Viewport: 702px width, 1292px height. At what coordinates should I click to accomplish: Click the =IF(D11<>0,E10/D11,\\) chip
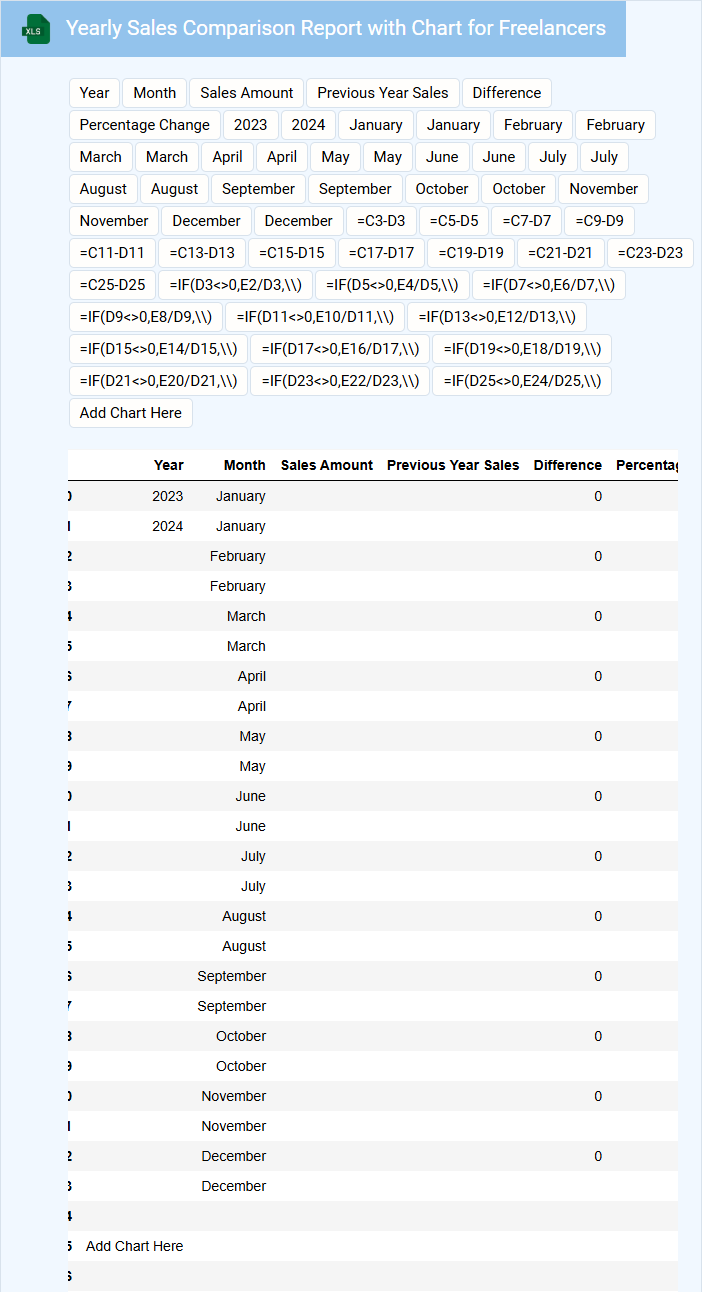coord(315,317)
